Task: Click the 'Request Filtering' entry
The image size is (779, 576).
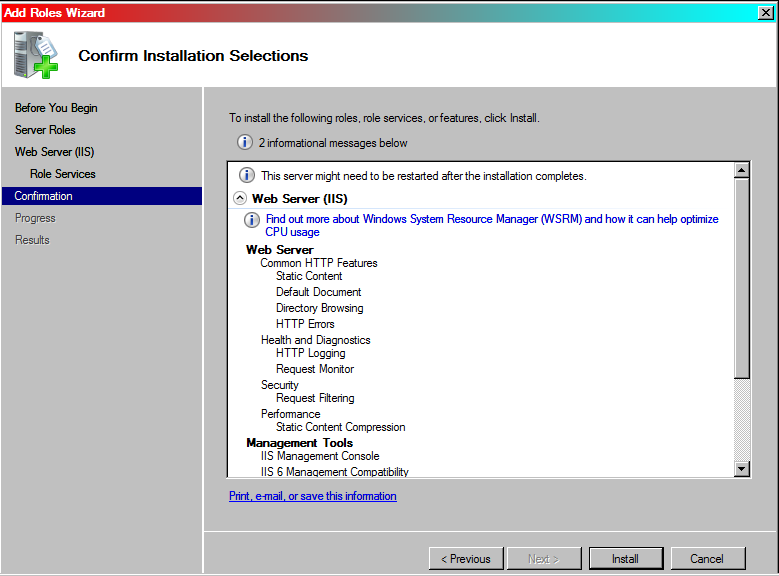Action: 315,398
